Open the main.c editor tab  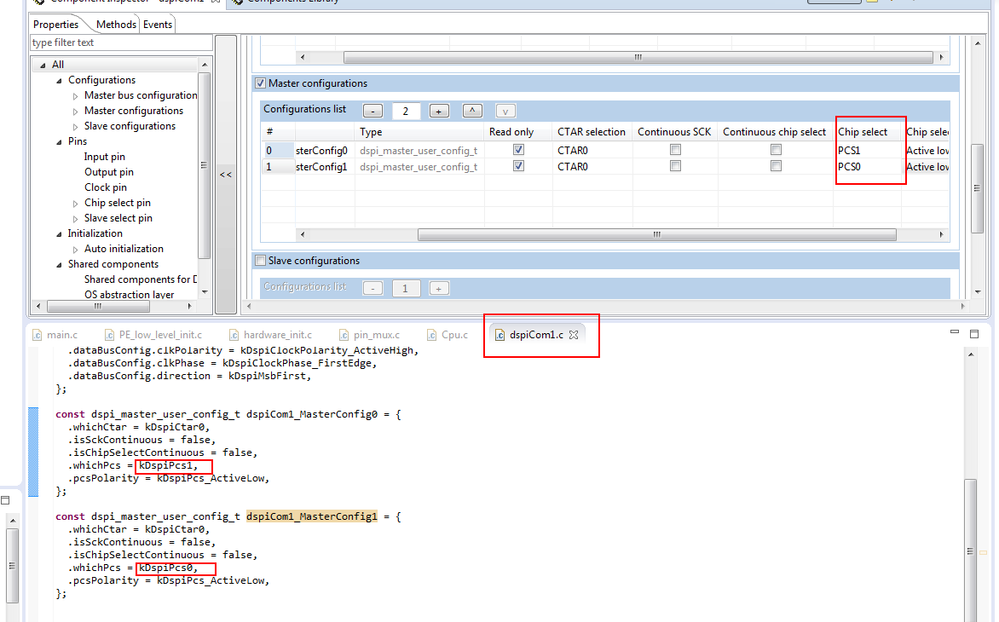(55, 335)
